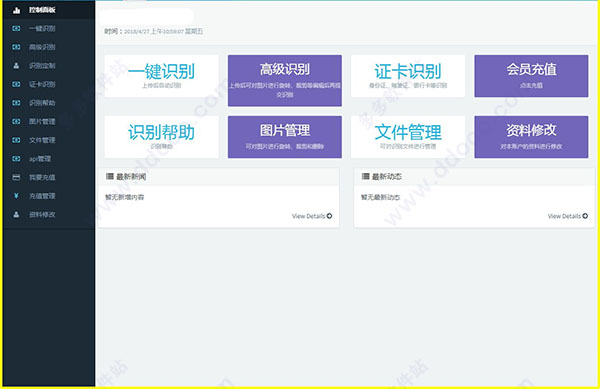Click the 最新新闻 panel title
This screenshot has height=389, width=600.
click(x=131, y=177)
